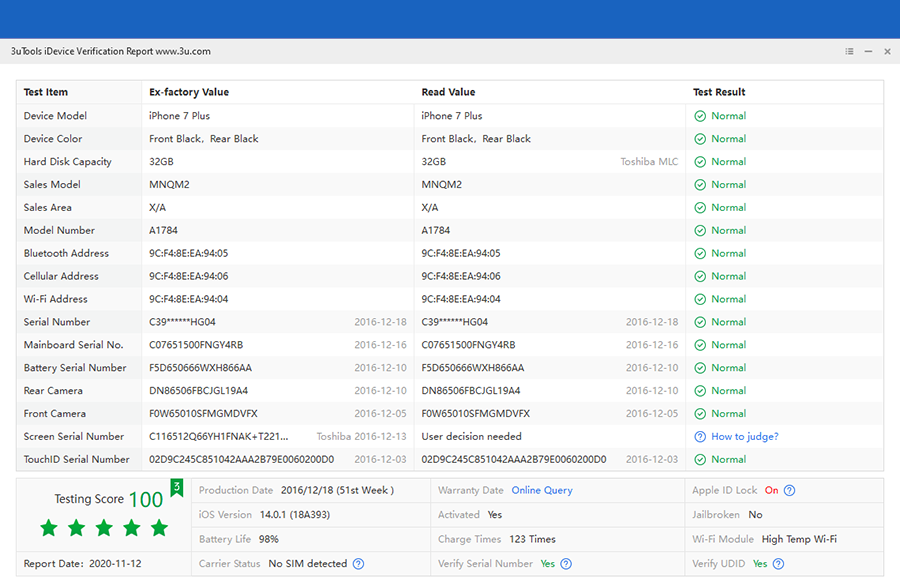Screen dimensions: 900x582
Task: Click the Device Model Normal check icon
Action: 700,116
